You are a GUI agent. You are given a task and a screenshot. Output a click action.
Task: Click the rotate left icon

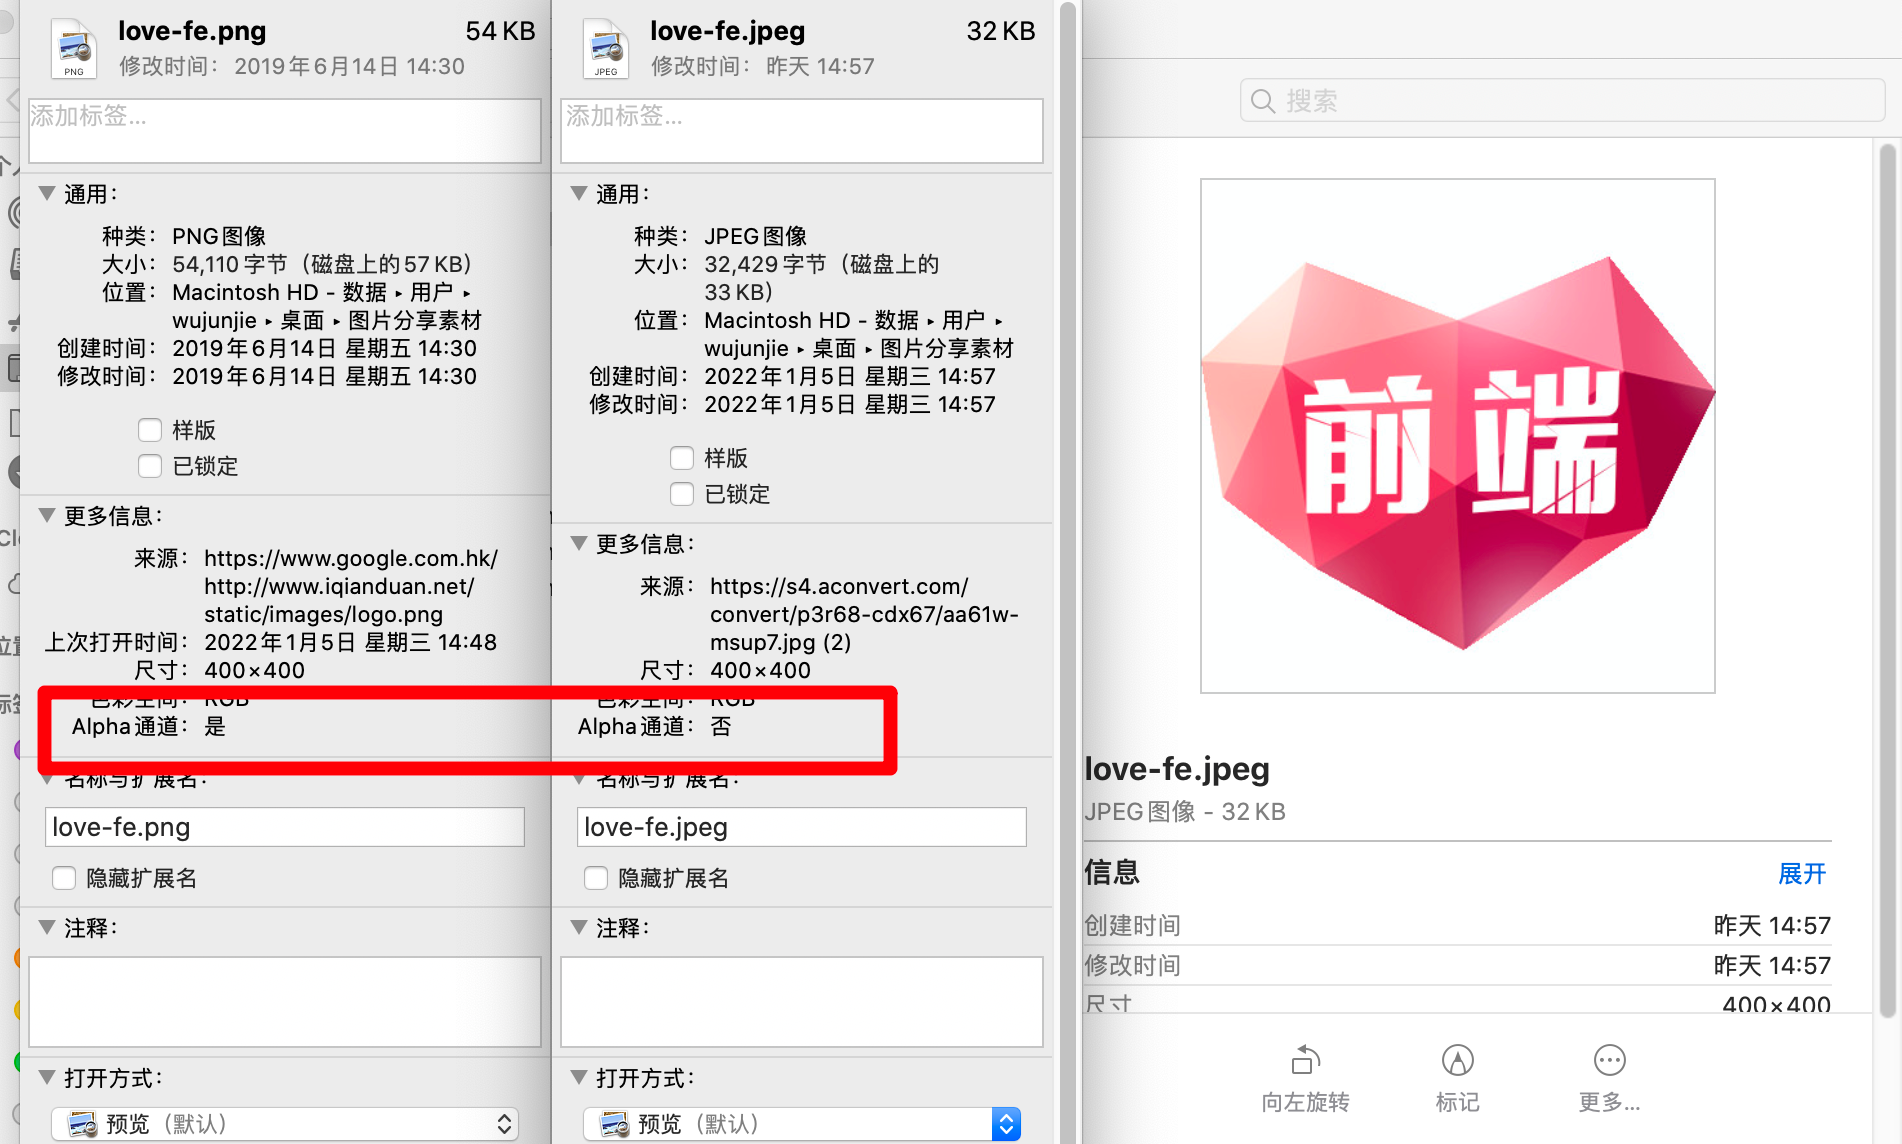1306,1059
